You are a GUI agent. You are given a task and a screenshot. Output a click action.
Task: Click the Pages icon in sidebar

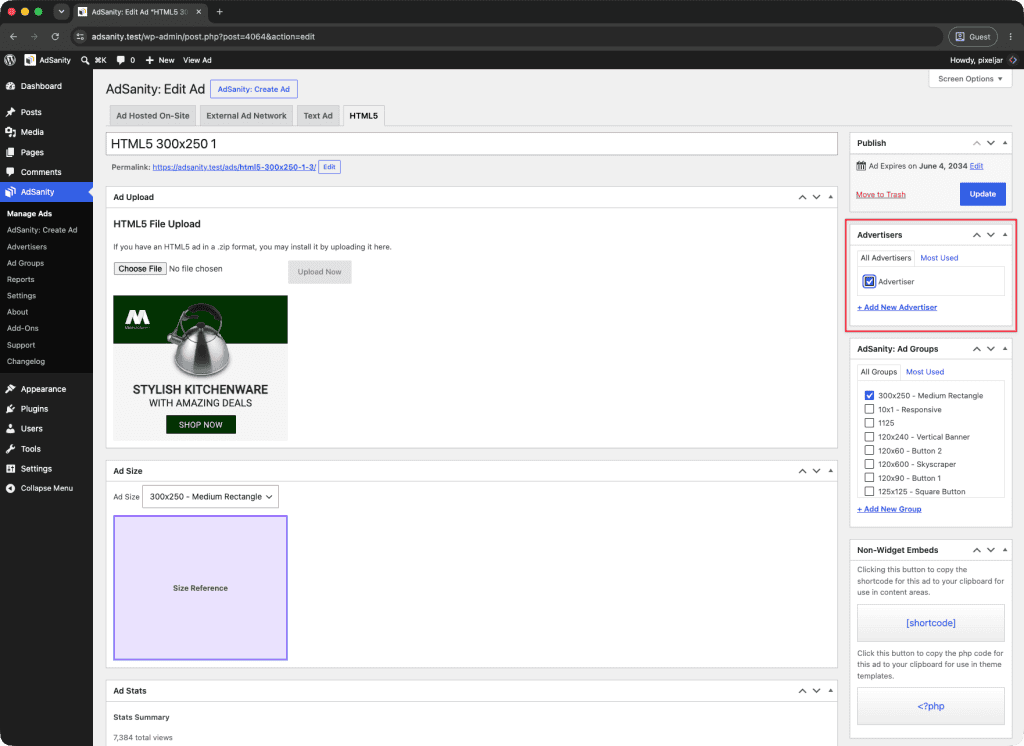(x=10, y=152)
